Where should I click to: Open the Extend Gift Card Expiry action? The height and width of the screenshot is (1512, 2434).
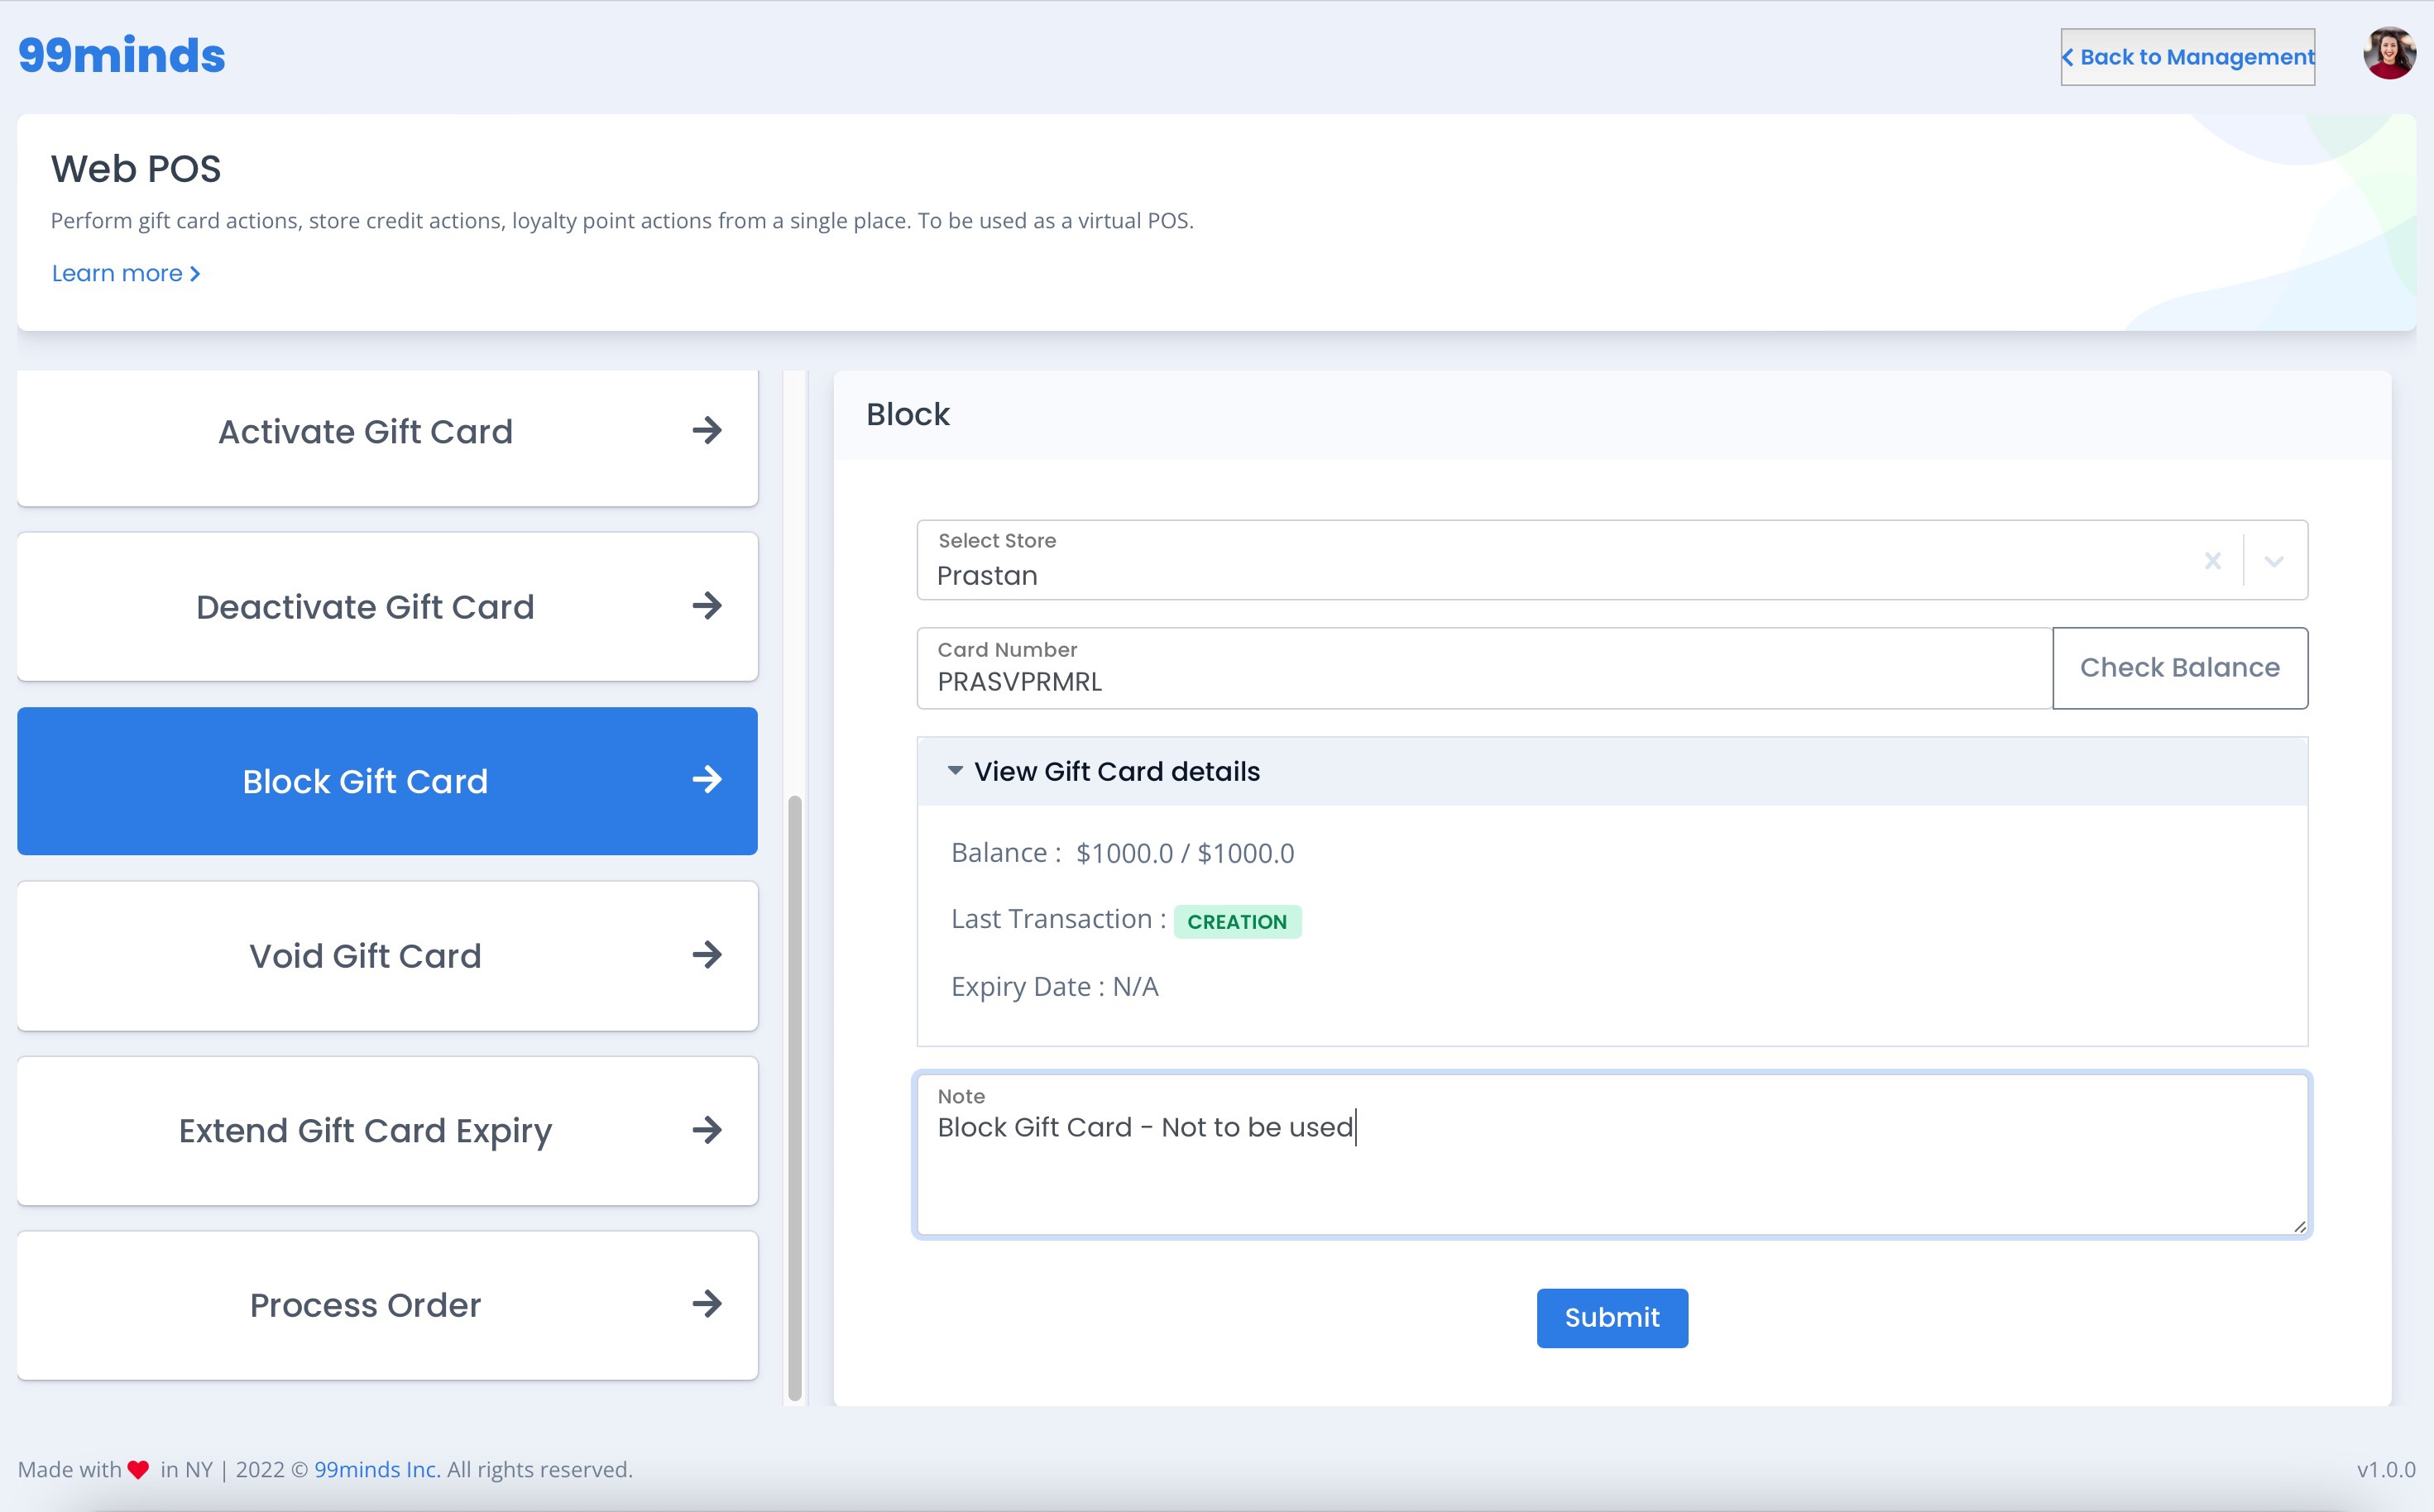pos(387,1131)
